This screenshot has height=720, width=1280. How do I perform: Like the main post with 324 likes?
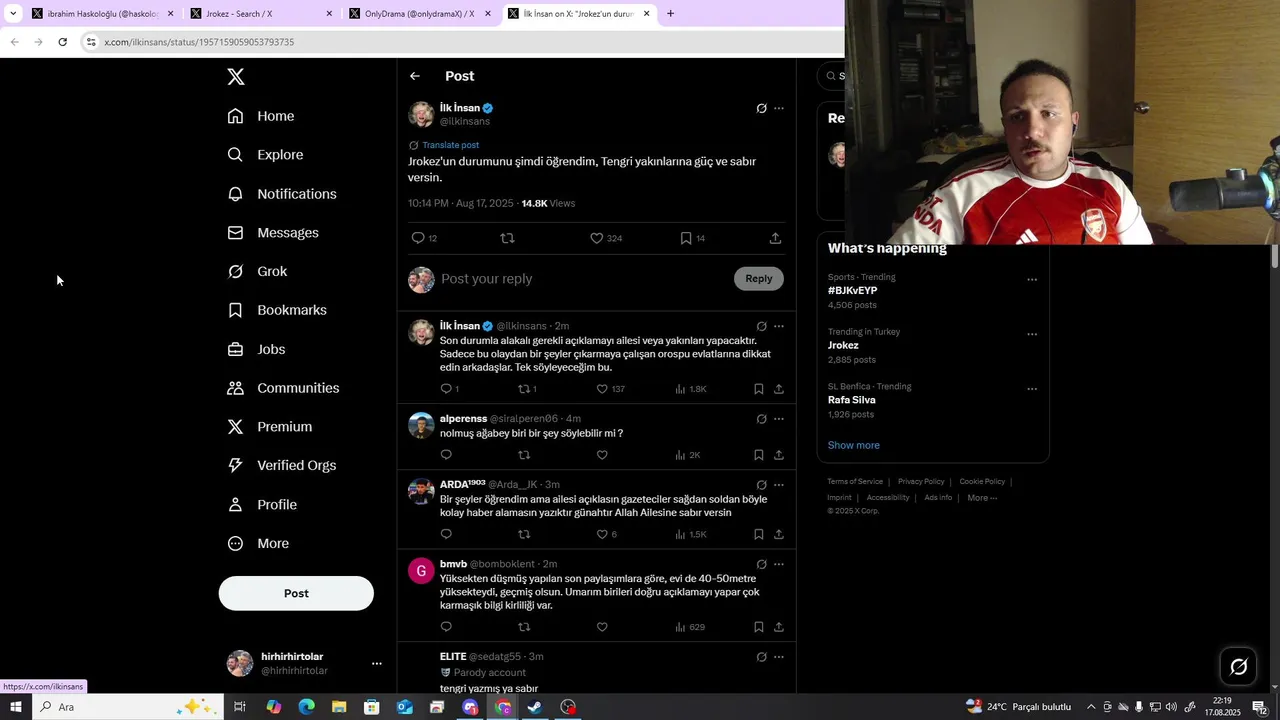tap(605, 238)
